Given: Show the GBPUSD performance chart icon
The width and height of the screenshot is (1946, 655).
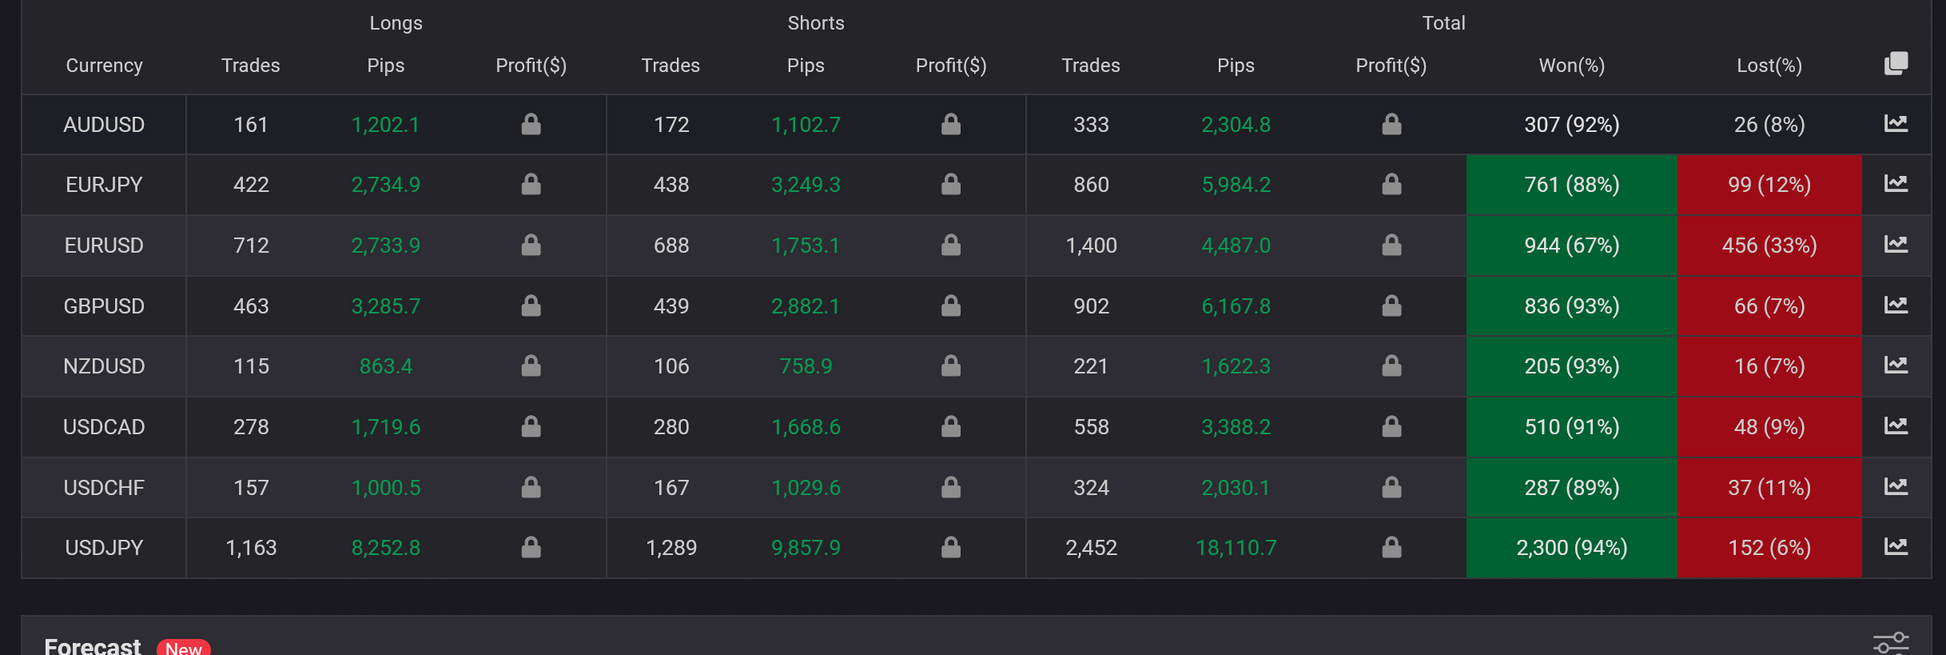Looking at the screenshot, I should click(1895, 305).
